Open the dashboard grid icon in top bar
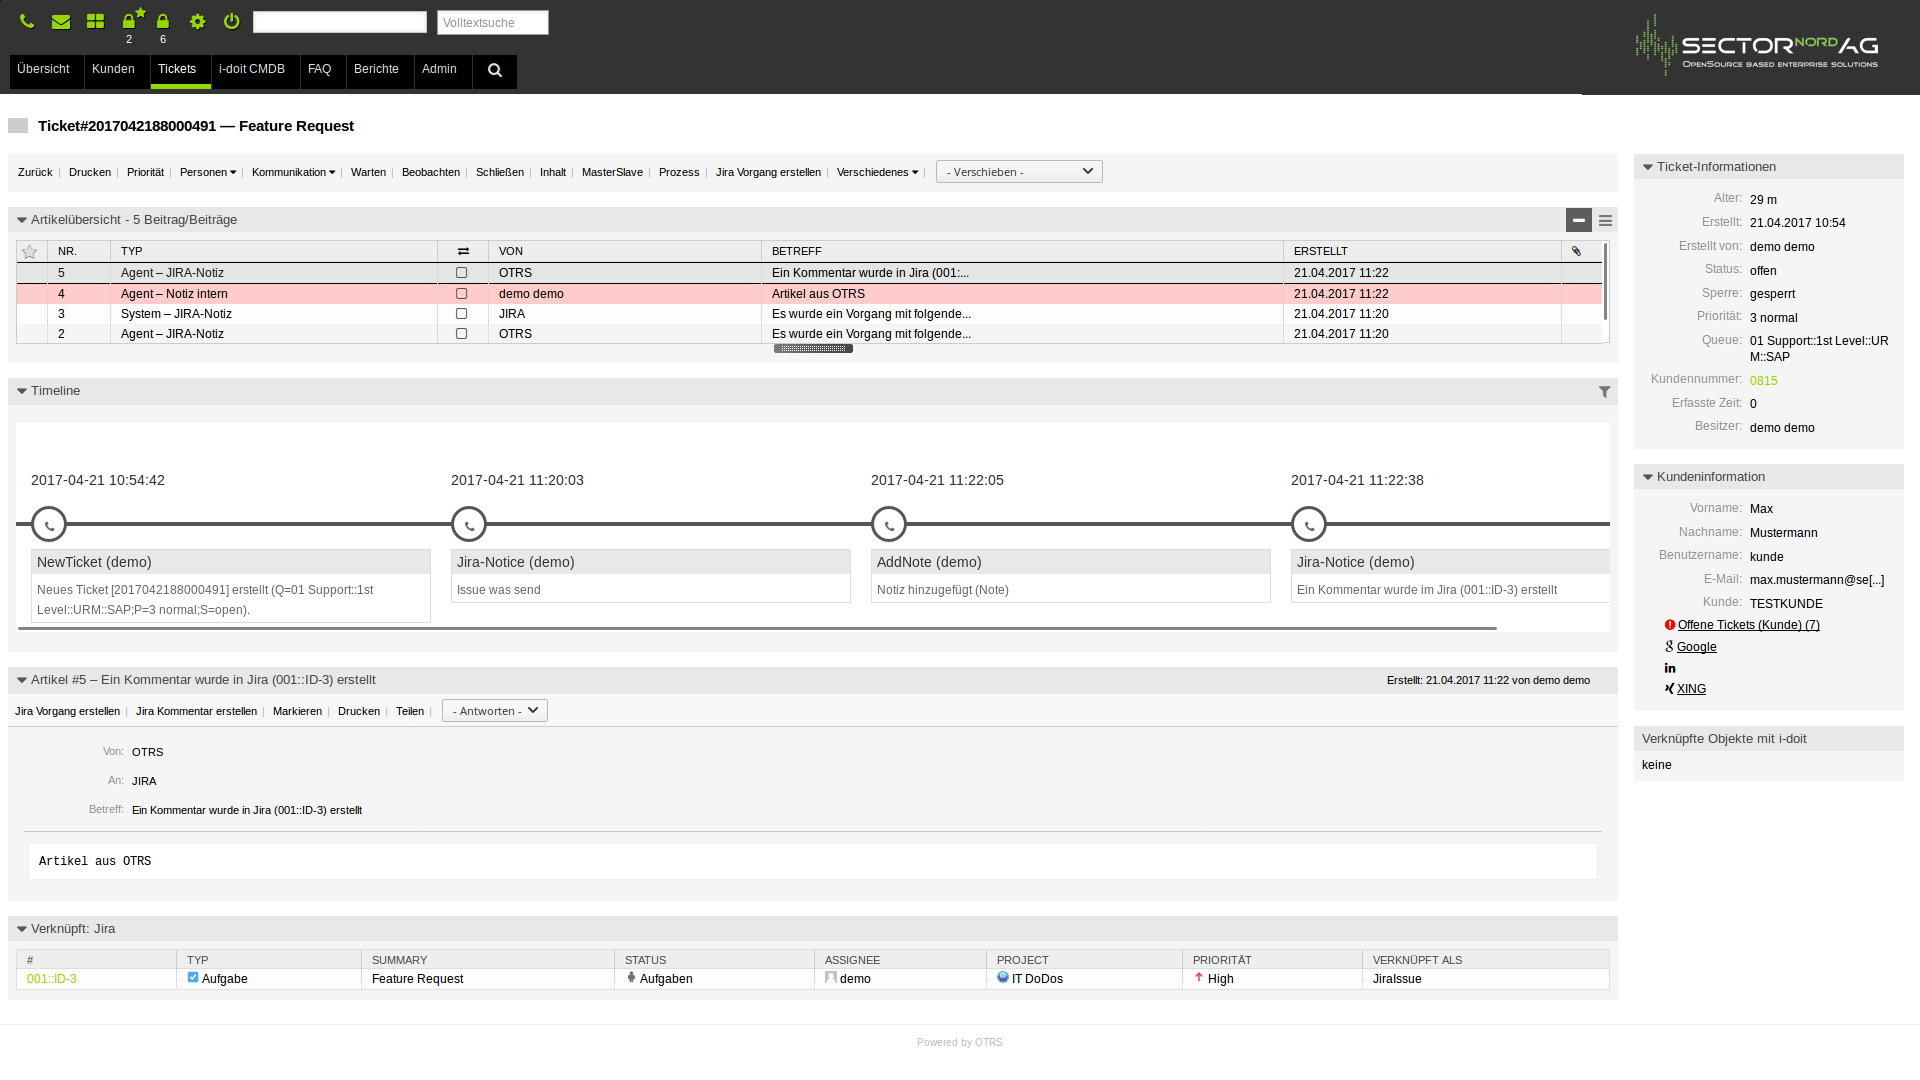This screenshot has height=1080, width=1920. [95, 21]
